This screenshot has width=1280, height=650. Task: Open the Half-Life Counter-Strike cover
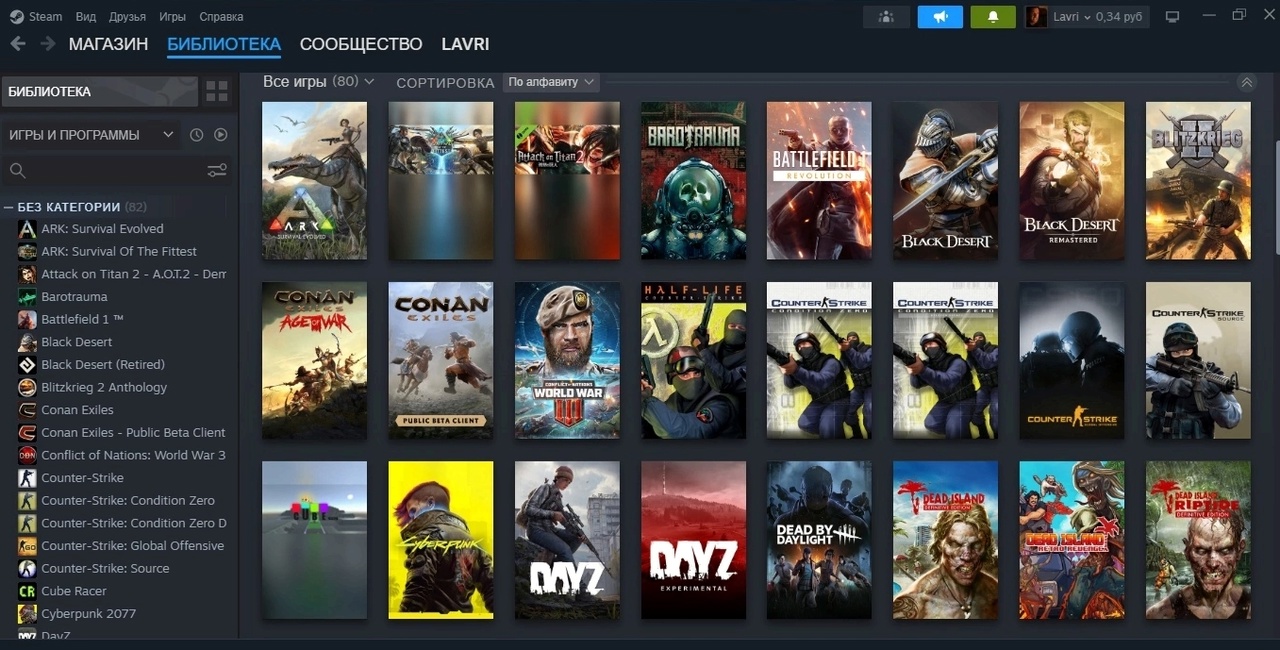click(693, 360)
